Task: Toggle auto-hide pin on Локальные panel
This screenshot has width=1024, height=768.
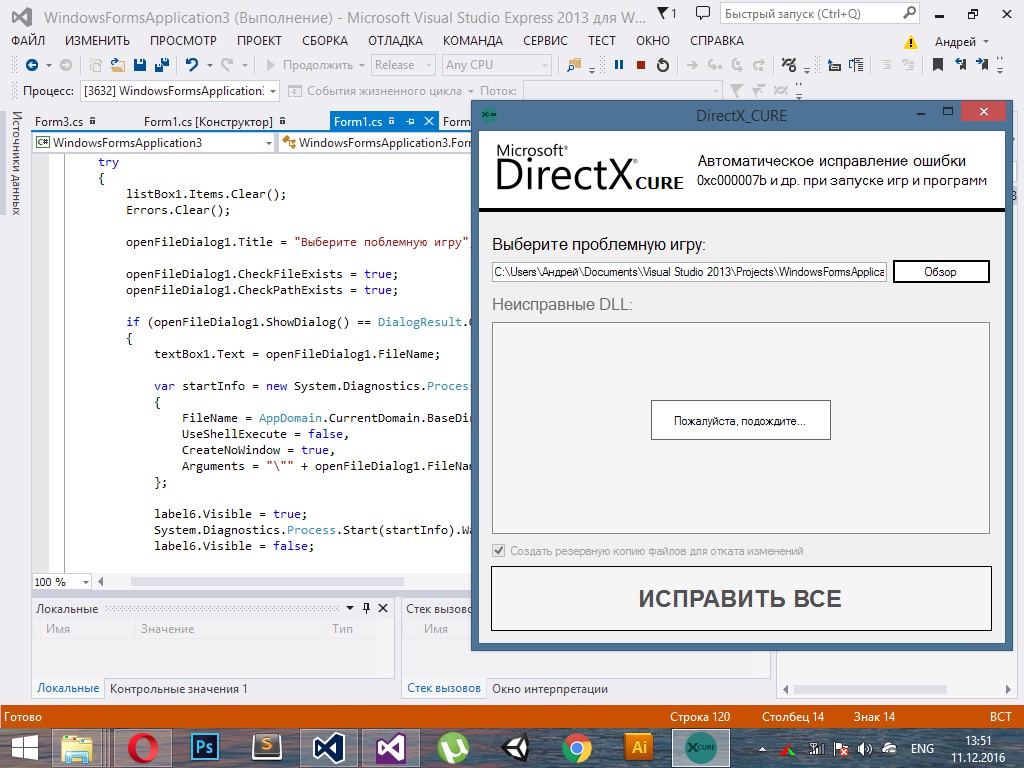Action: [366, 608]
